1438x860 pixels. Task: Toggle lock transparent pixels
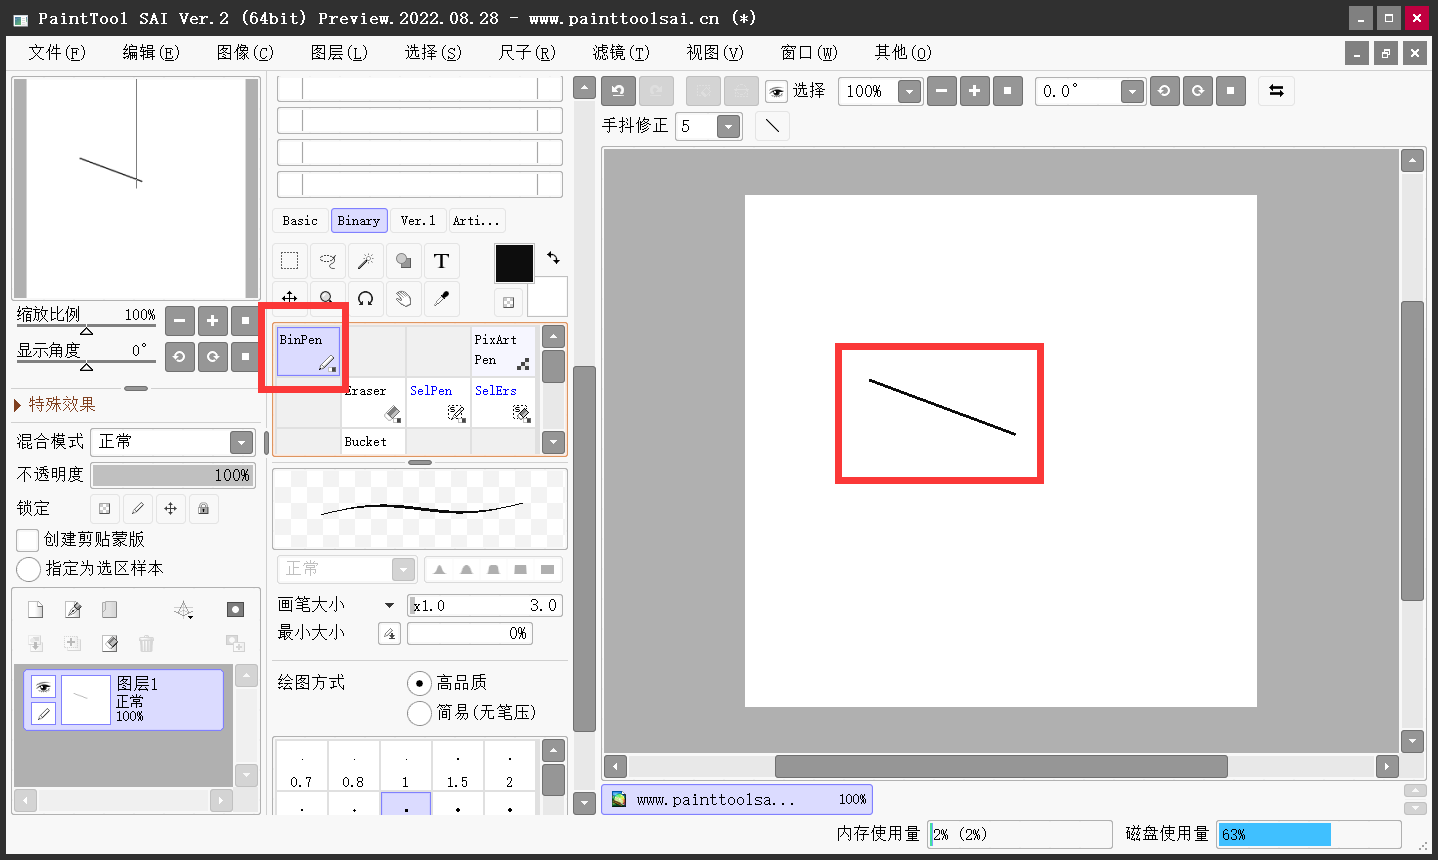coord(105,508)
